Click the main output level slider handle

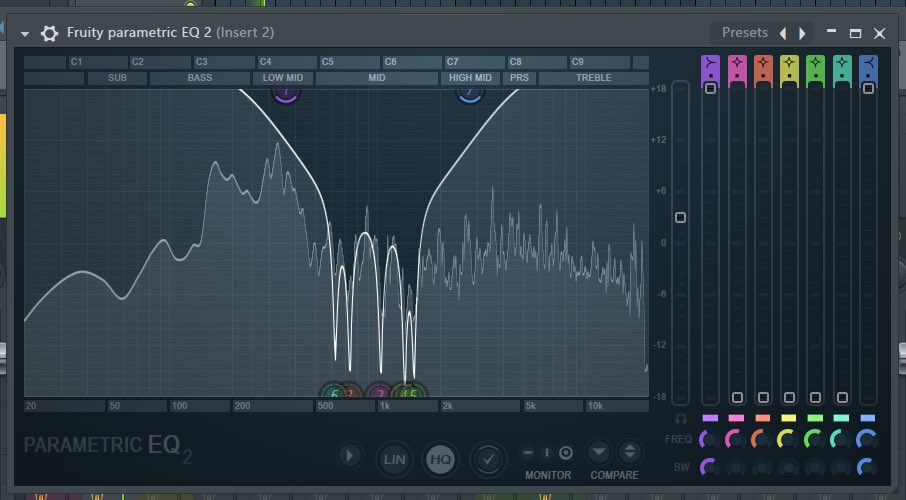(681, 217)
